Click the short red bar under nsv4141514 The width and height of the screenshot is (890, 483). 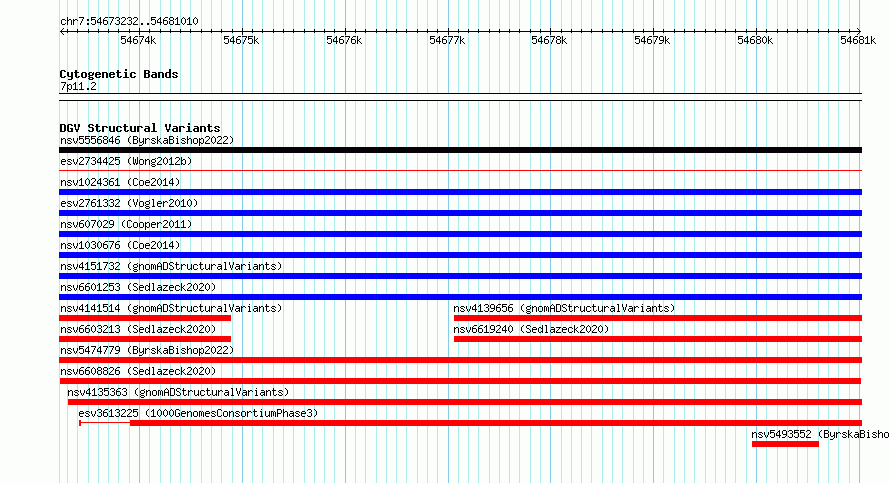[x=145, y=318]
